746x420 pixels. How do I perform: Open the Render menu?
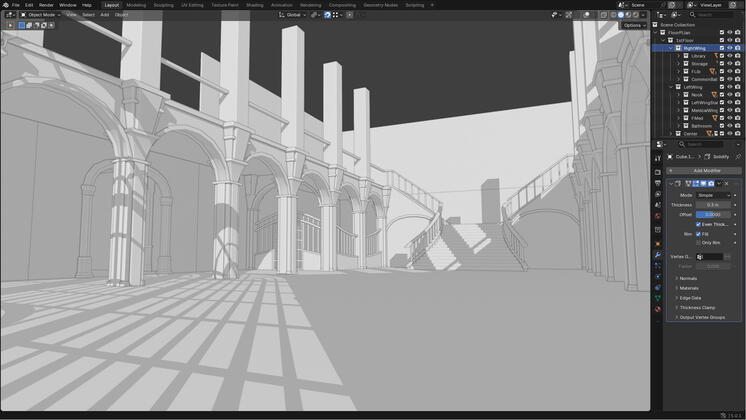point(46,5)
